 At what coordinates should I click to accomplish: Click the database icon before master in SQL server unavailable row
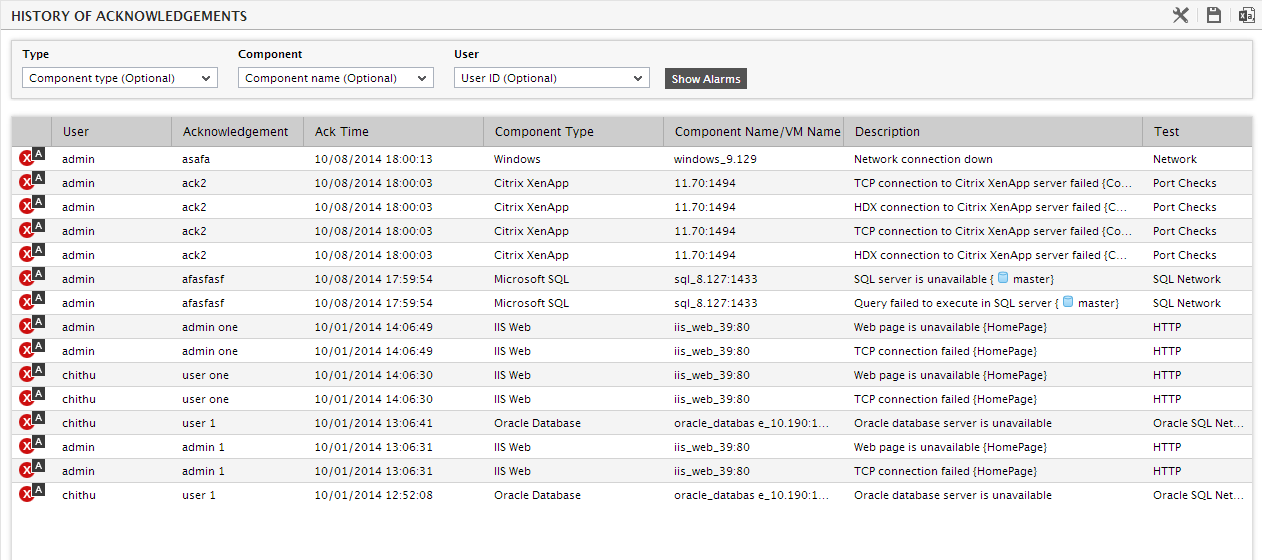coord(1003,278)
